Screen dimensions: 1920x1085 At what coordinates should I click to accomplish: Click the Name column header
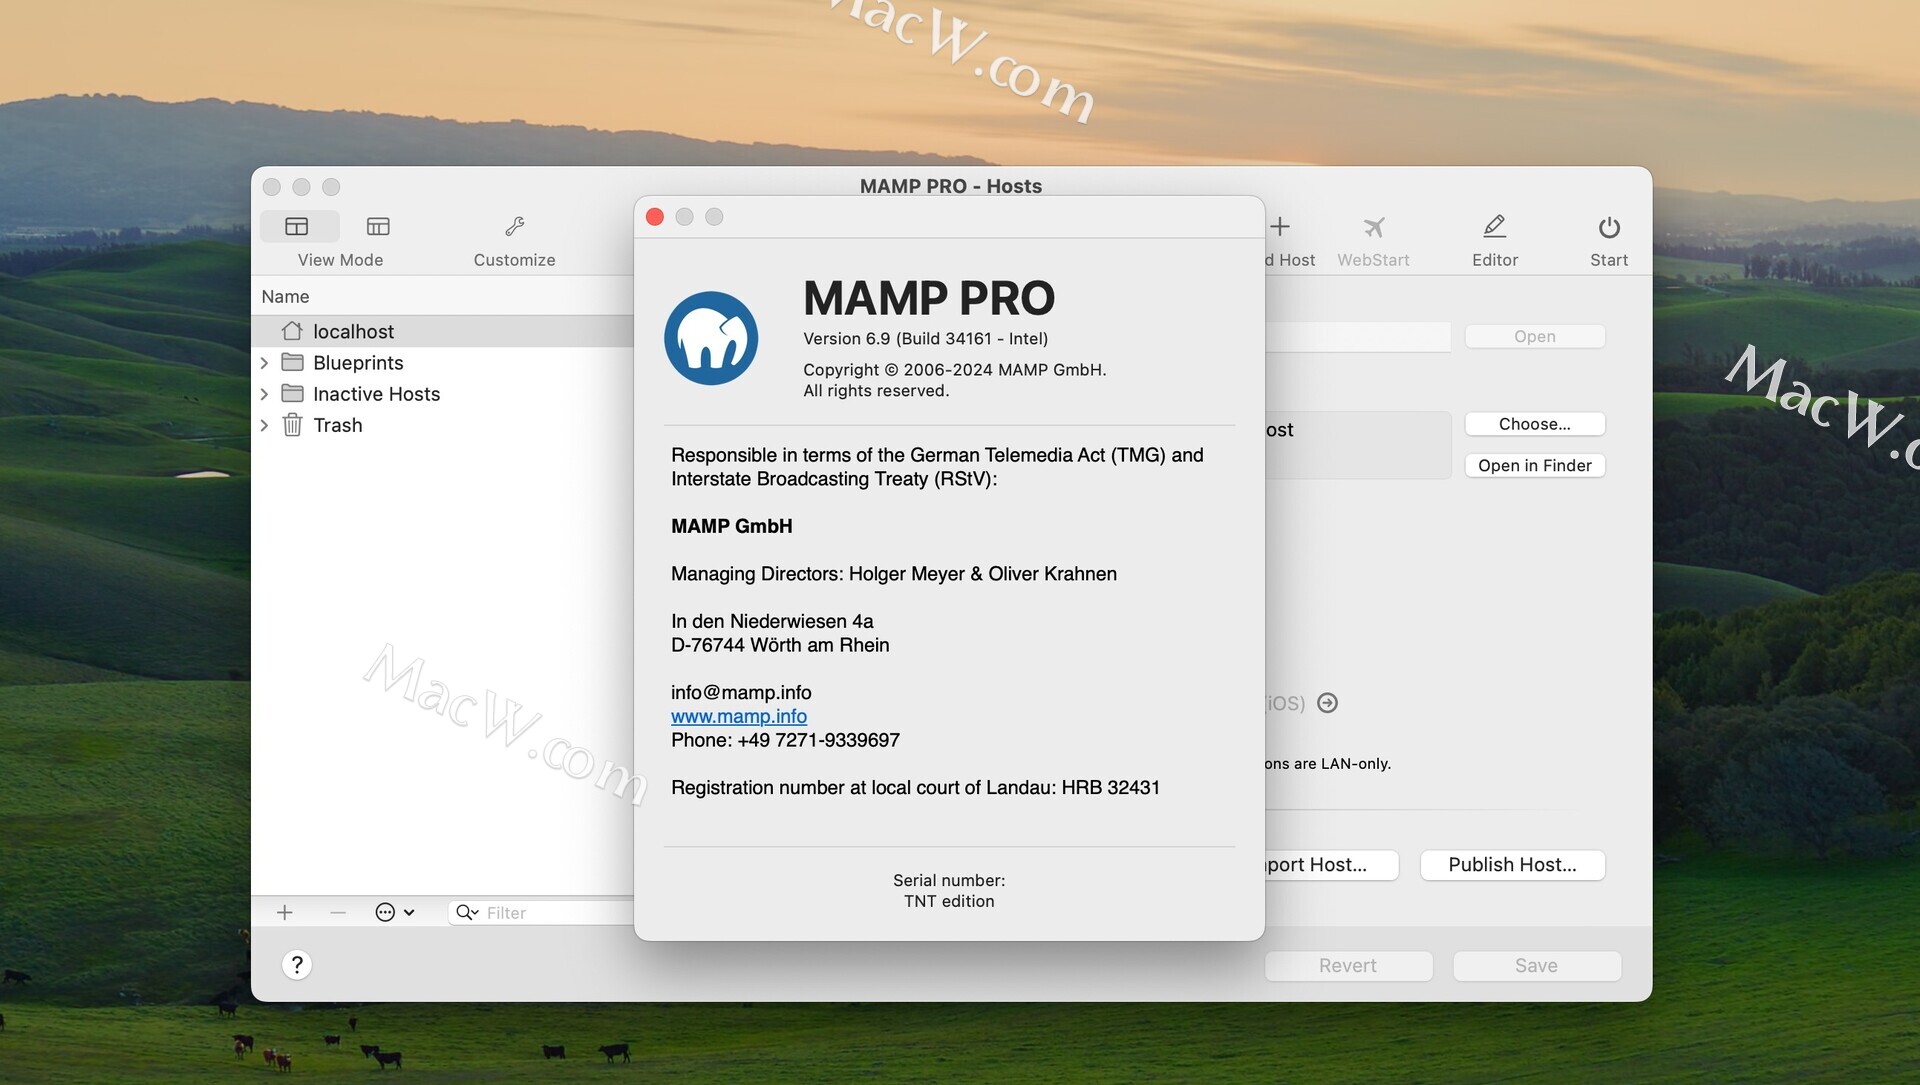285,296
